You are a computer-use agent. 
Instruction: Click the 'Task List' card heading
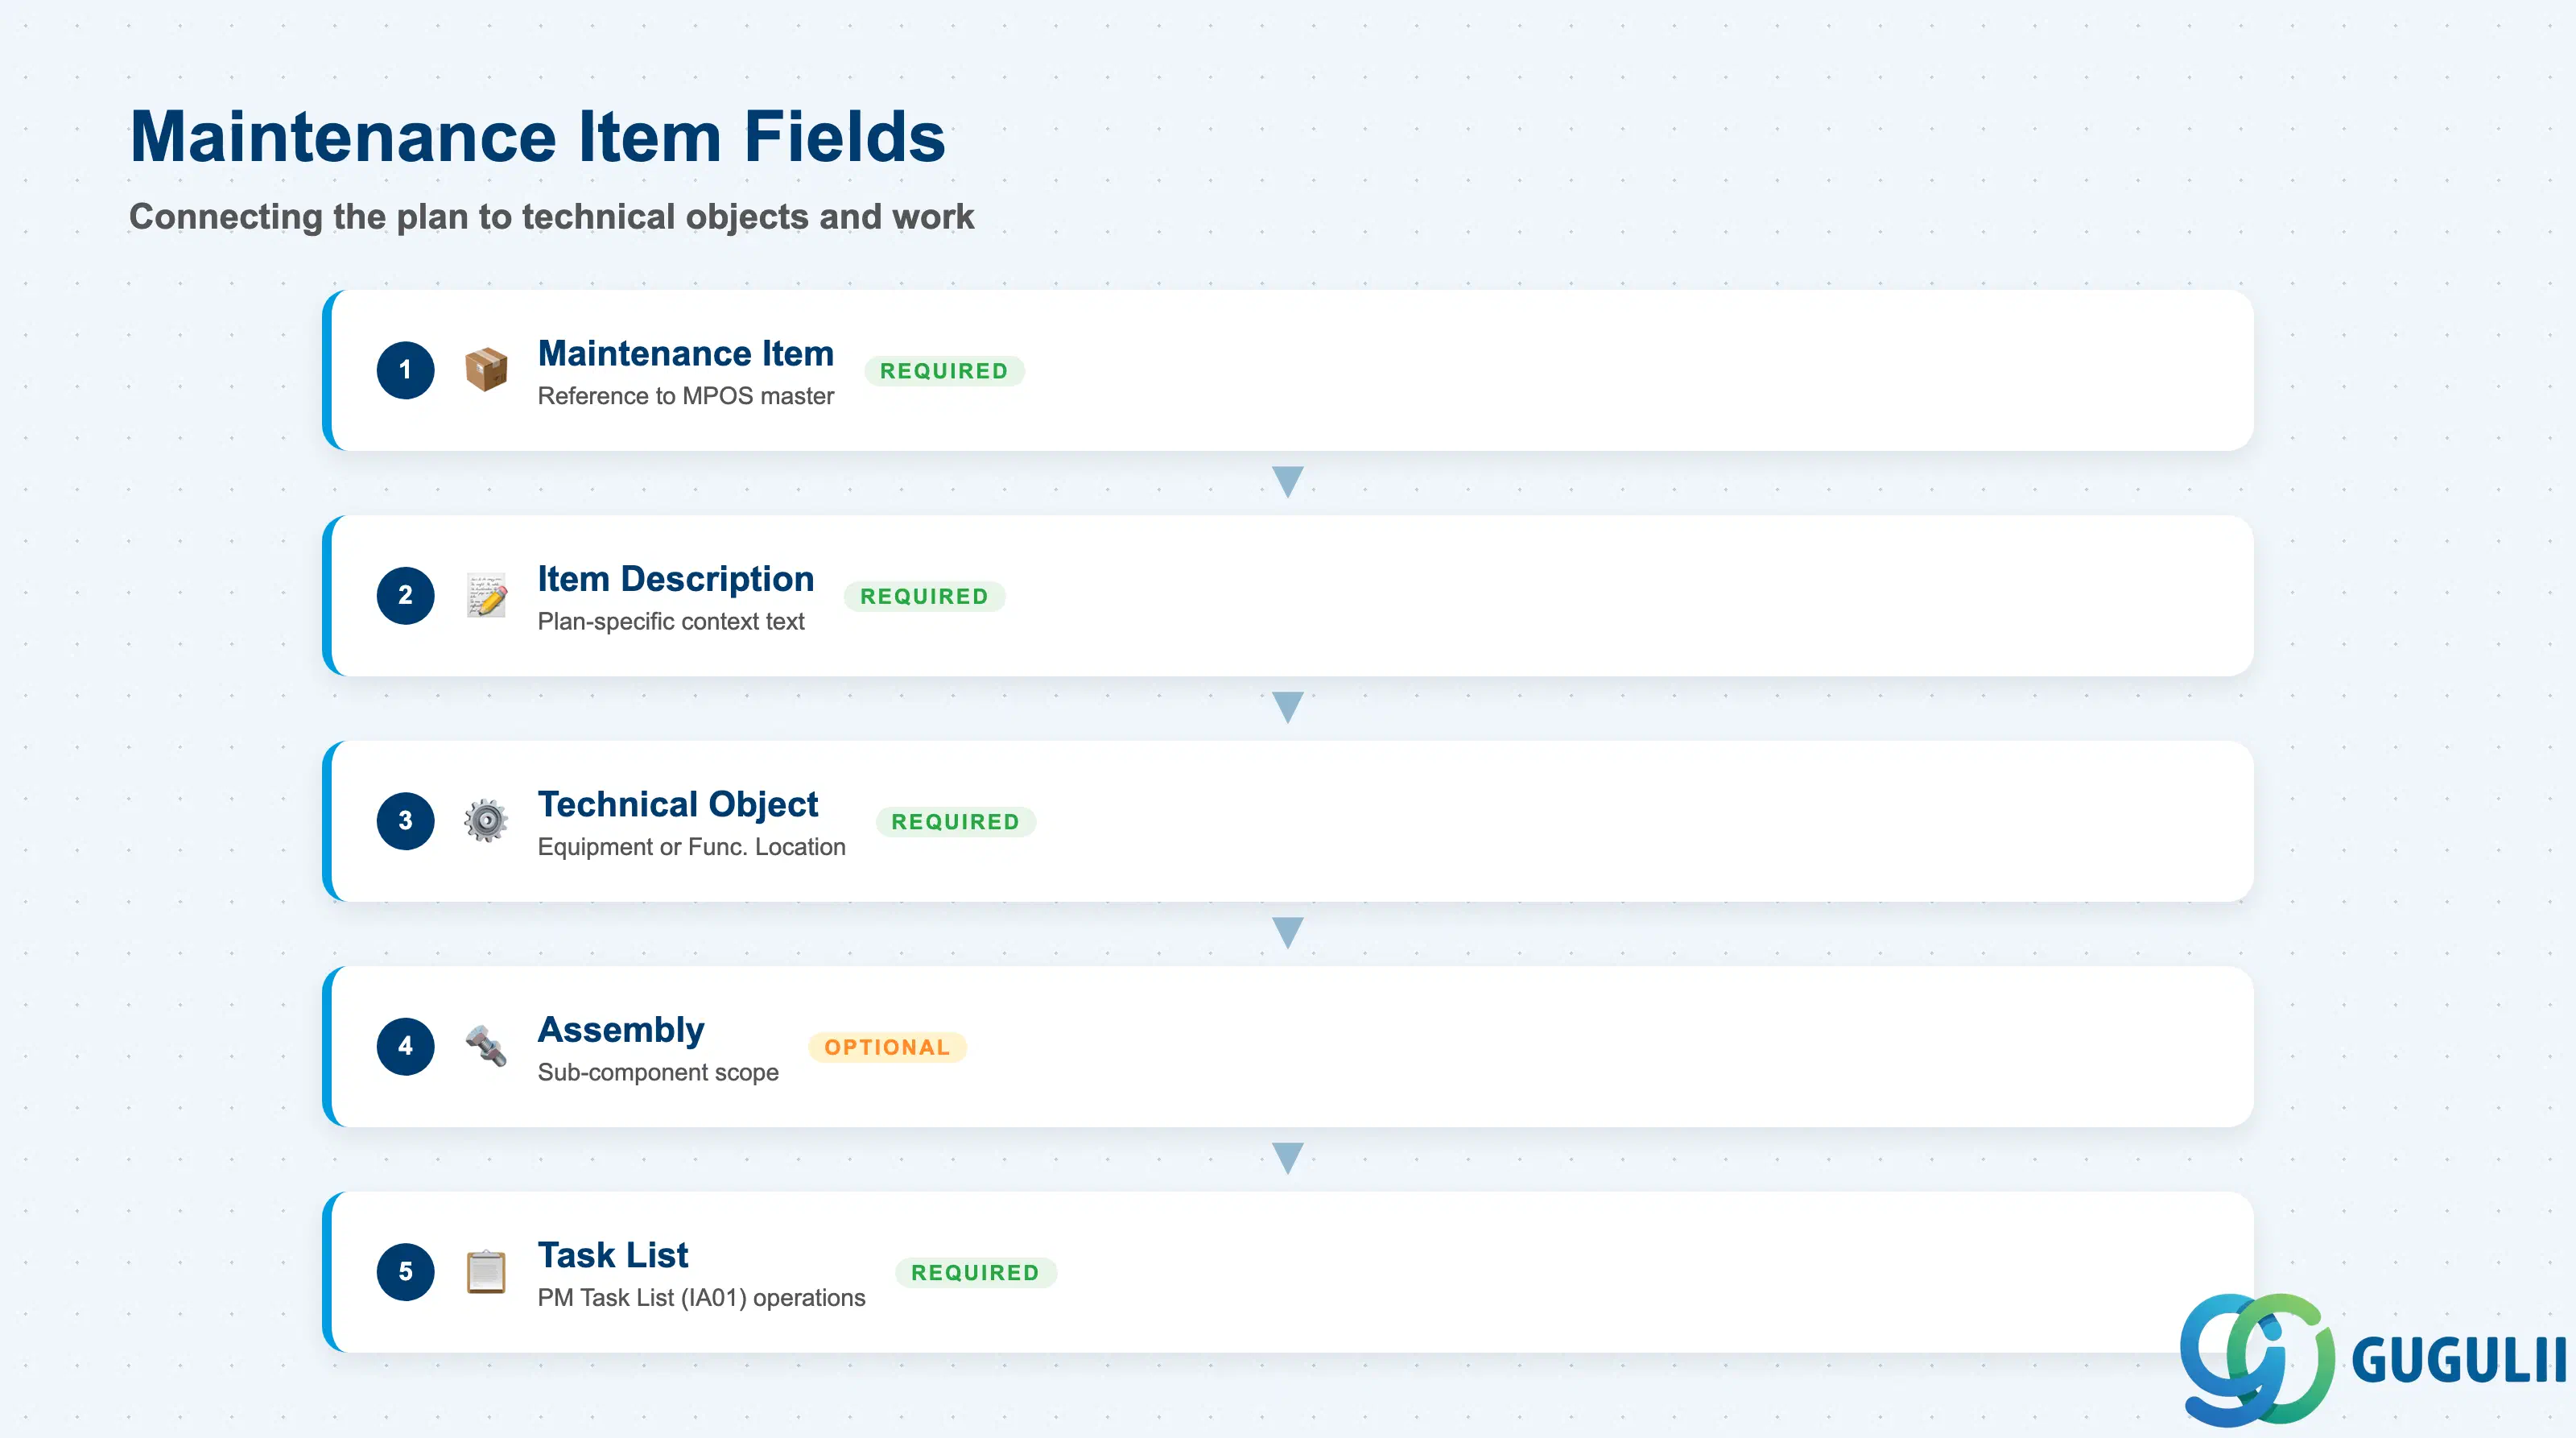613,1255
